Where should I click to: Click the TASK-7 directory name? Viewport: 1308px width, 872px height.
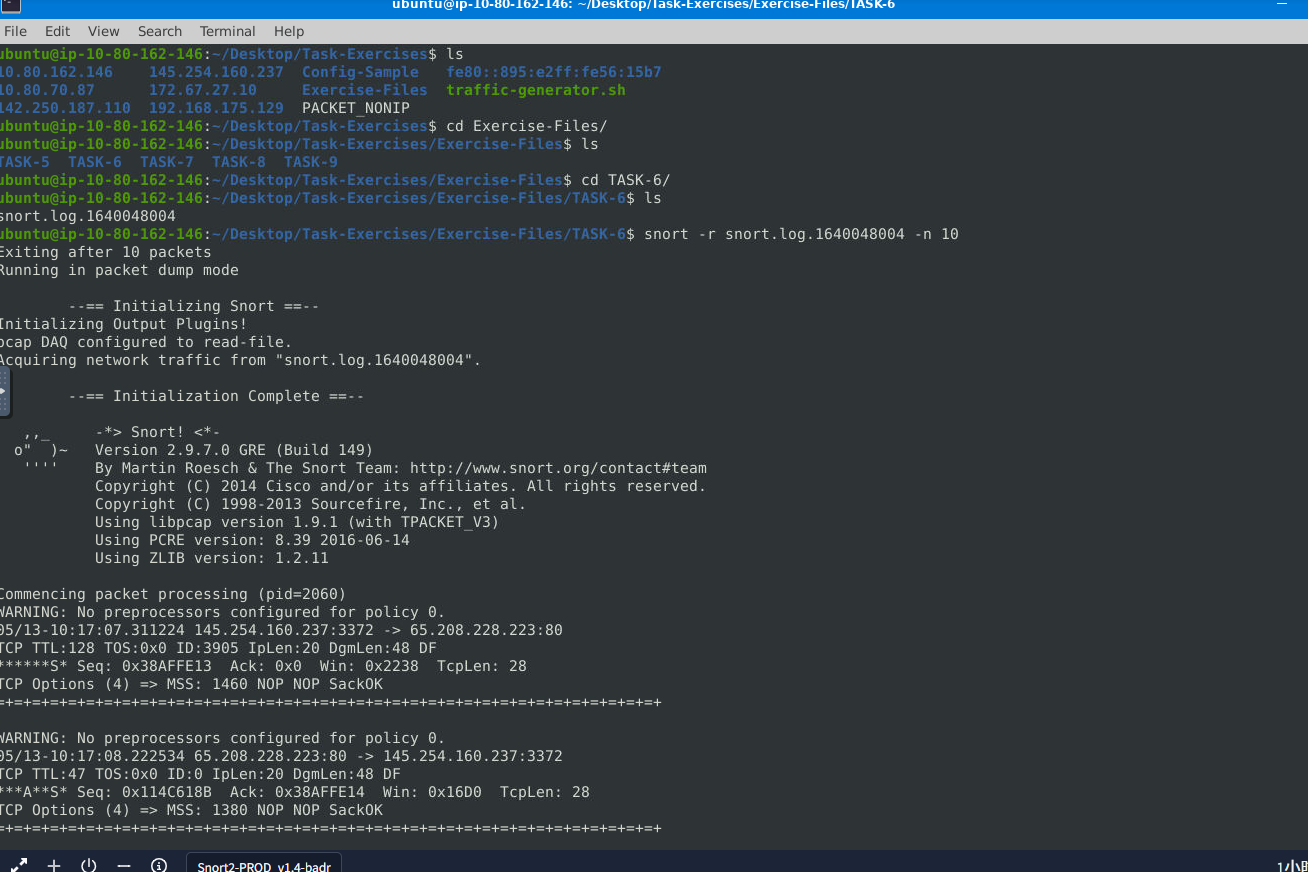tap(167, 162)
